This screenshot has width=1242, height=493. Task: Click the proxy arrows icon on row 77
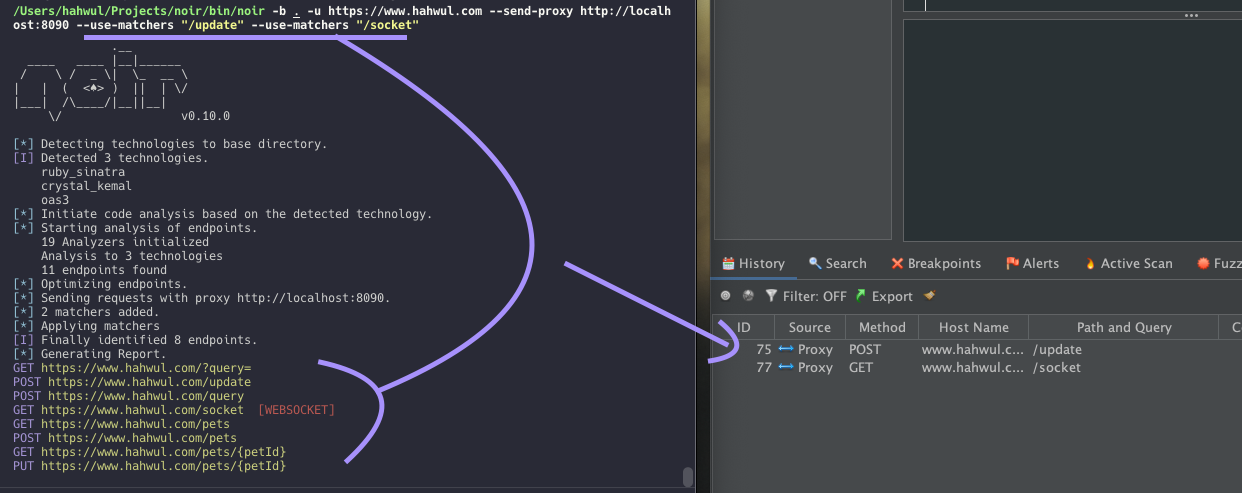pyautogui.click(x=786, y=368)
